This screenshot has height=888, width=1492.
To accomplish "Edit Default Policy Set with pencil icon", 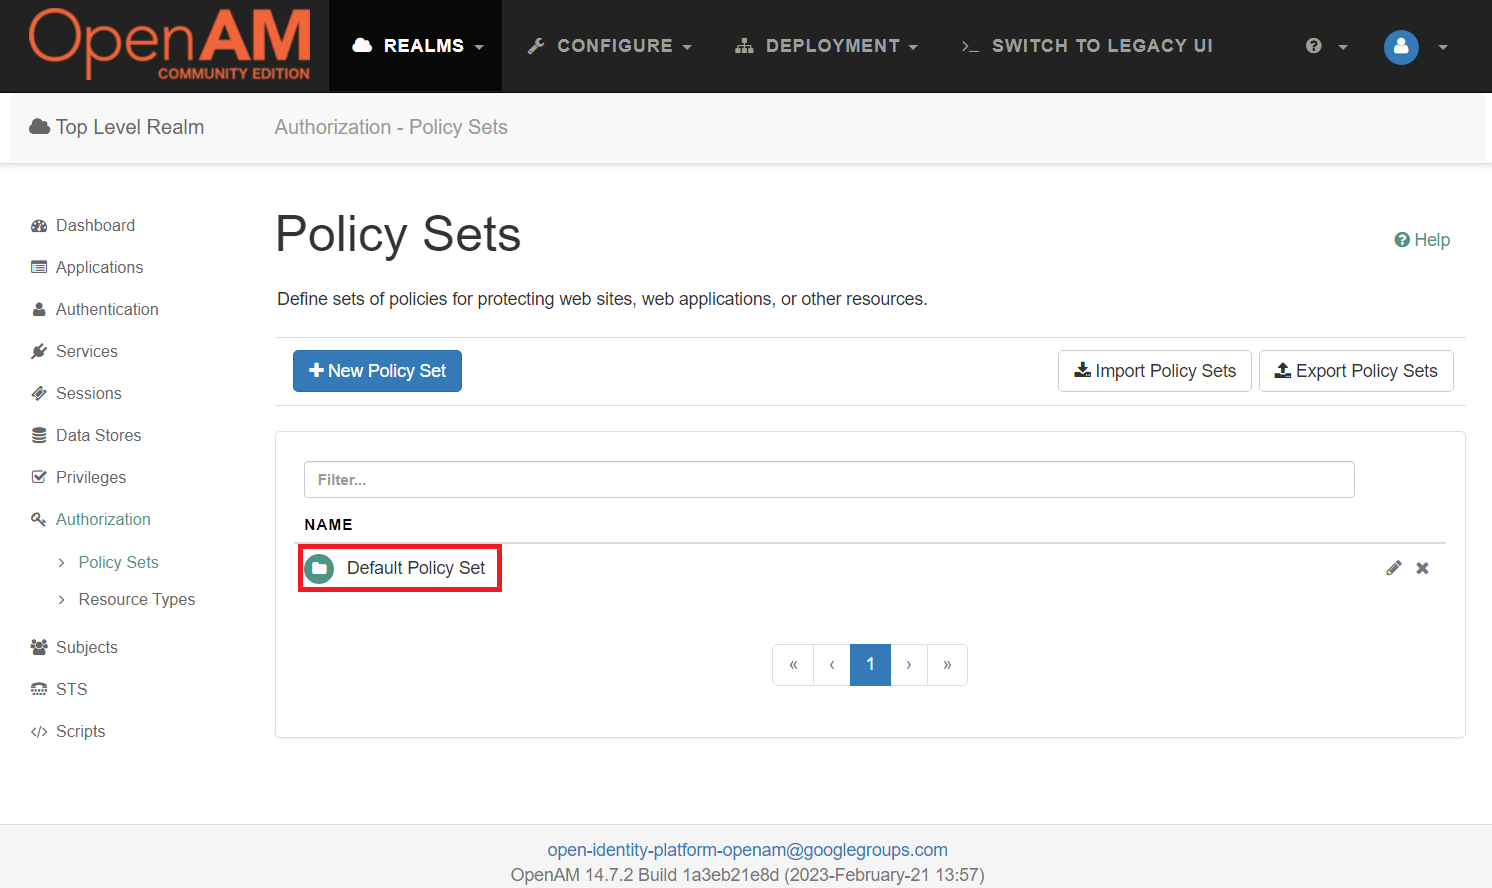I will point(1394,568).
